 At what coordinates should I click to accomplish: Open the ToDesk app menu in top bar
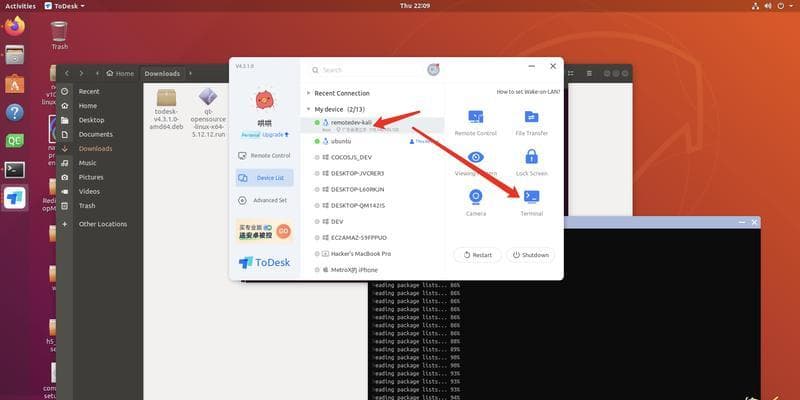(x=64, y=6)
